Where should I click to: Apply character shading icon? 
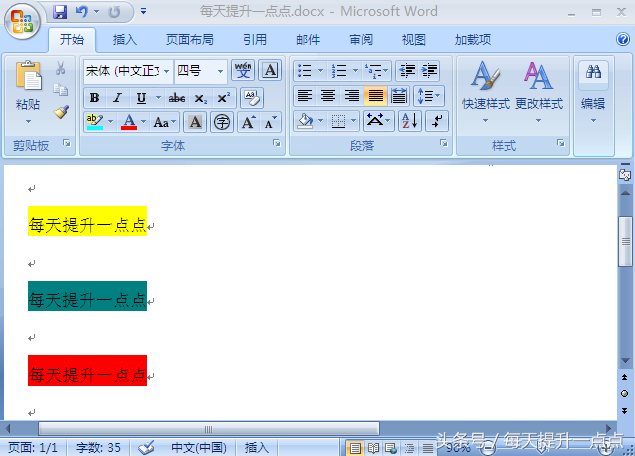point(195,122)
